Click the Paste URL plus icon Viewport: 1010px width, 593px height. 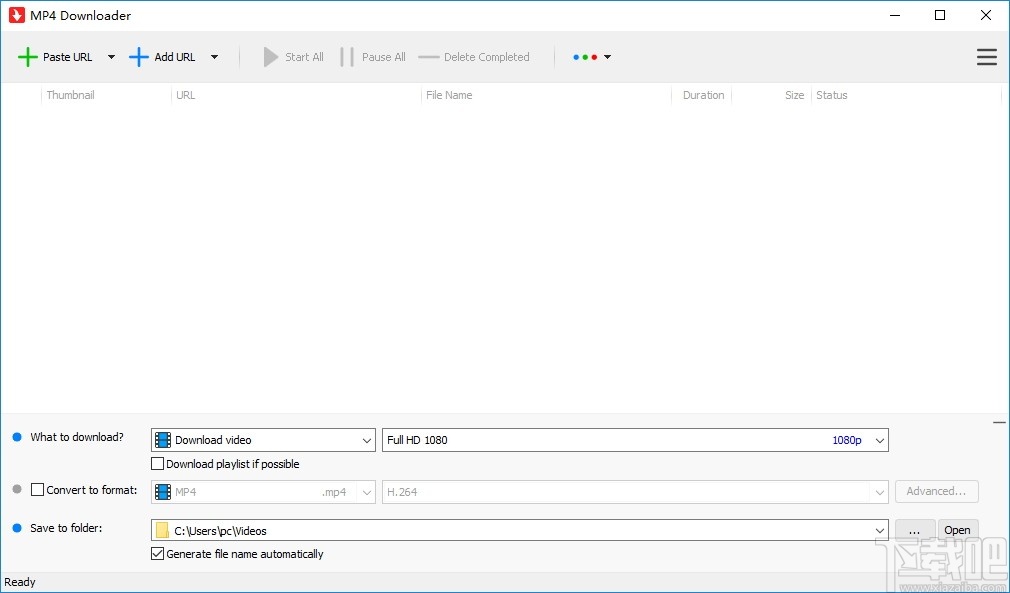[x=28, y=57]
